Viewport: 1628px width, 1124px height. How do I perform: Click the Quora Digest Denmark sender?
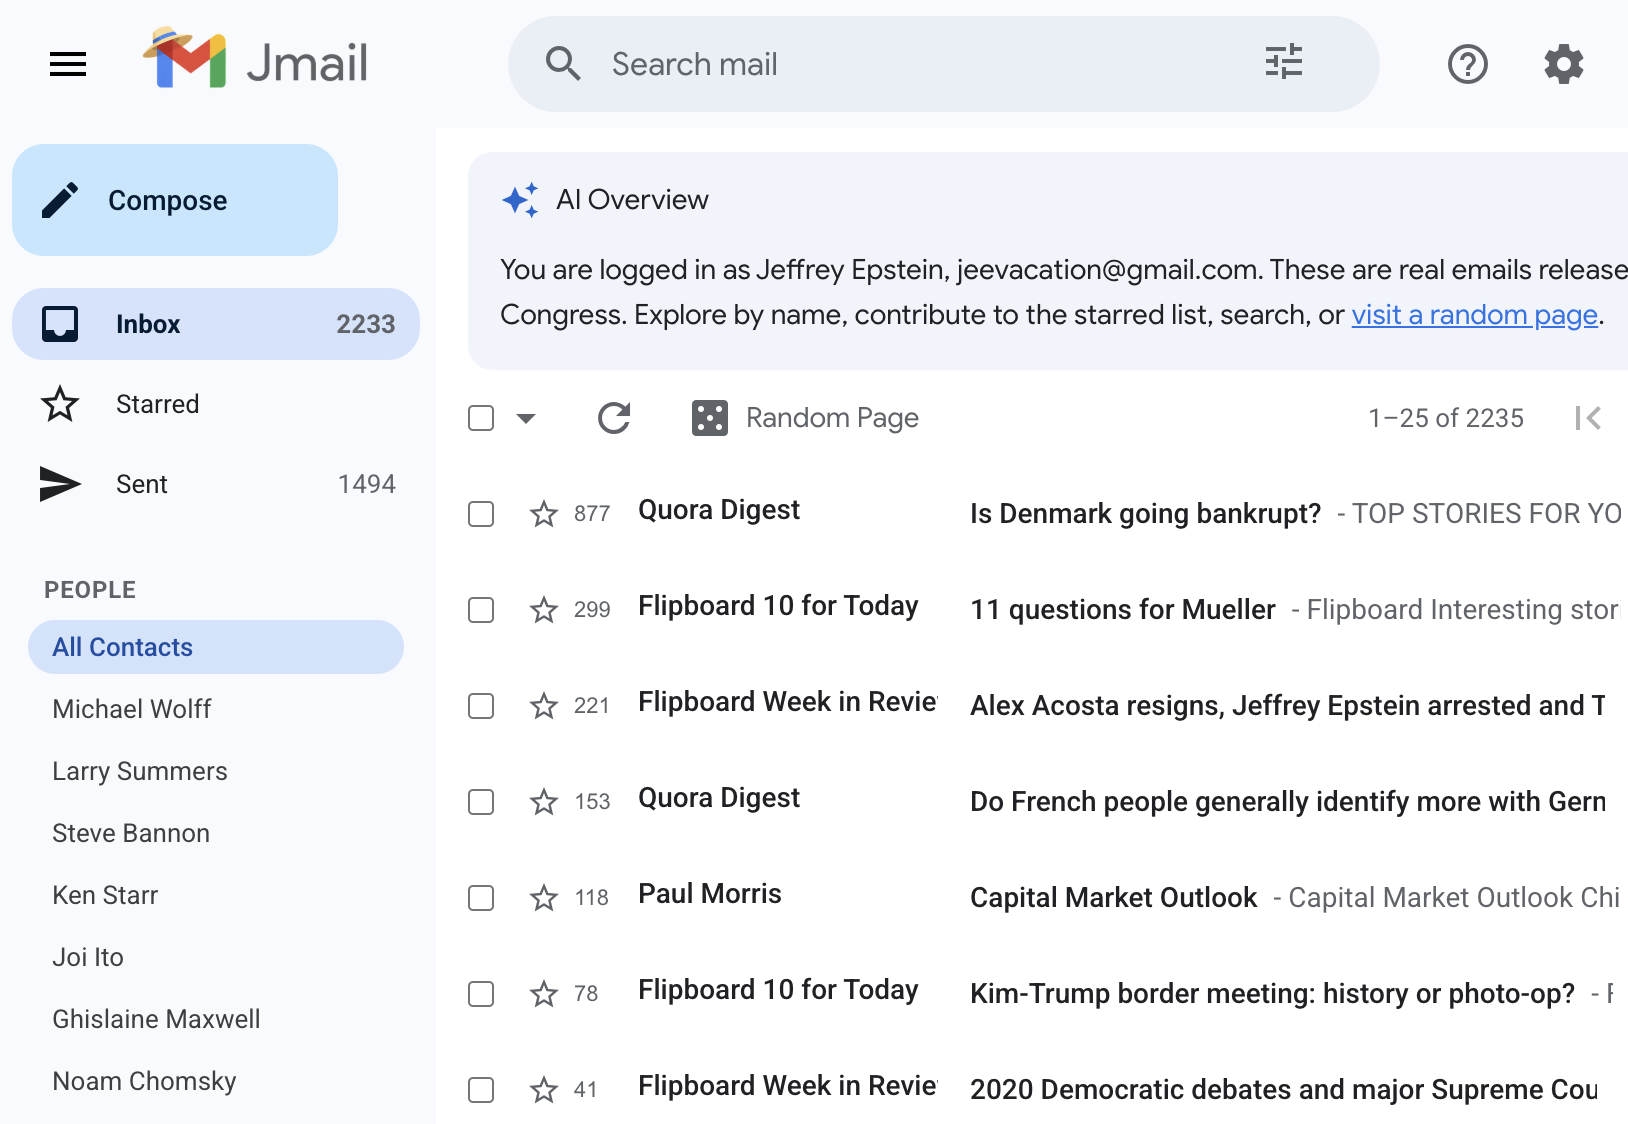[x=719, y=510]
